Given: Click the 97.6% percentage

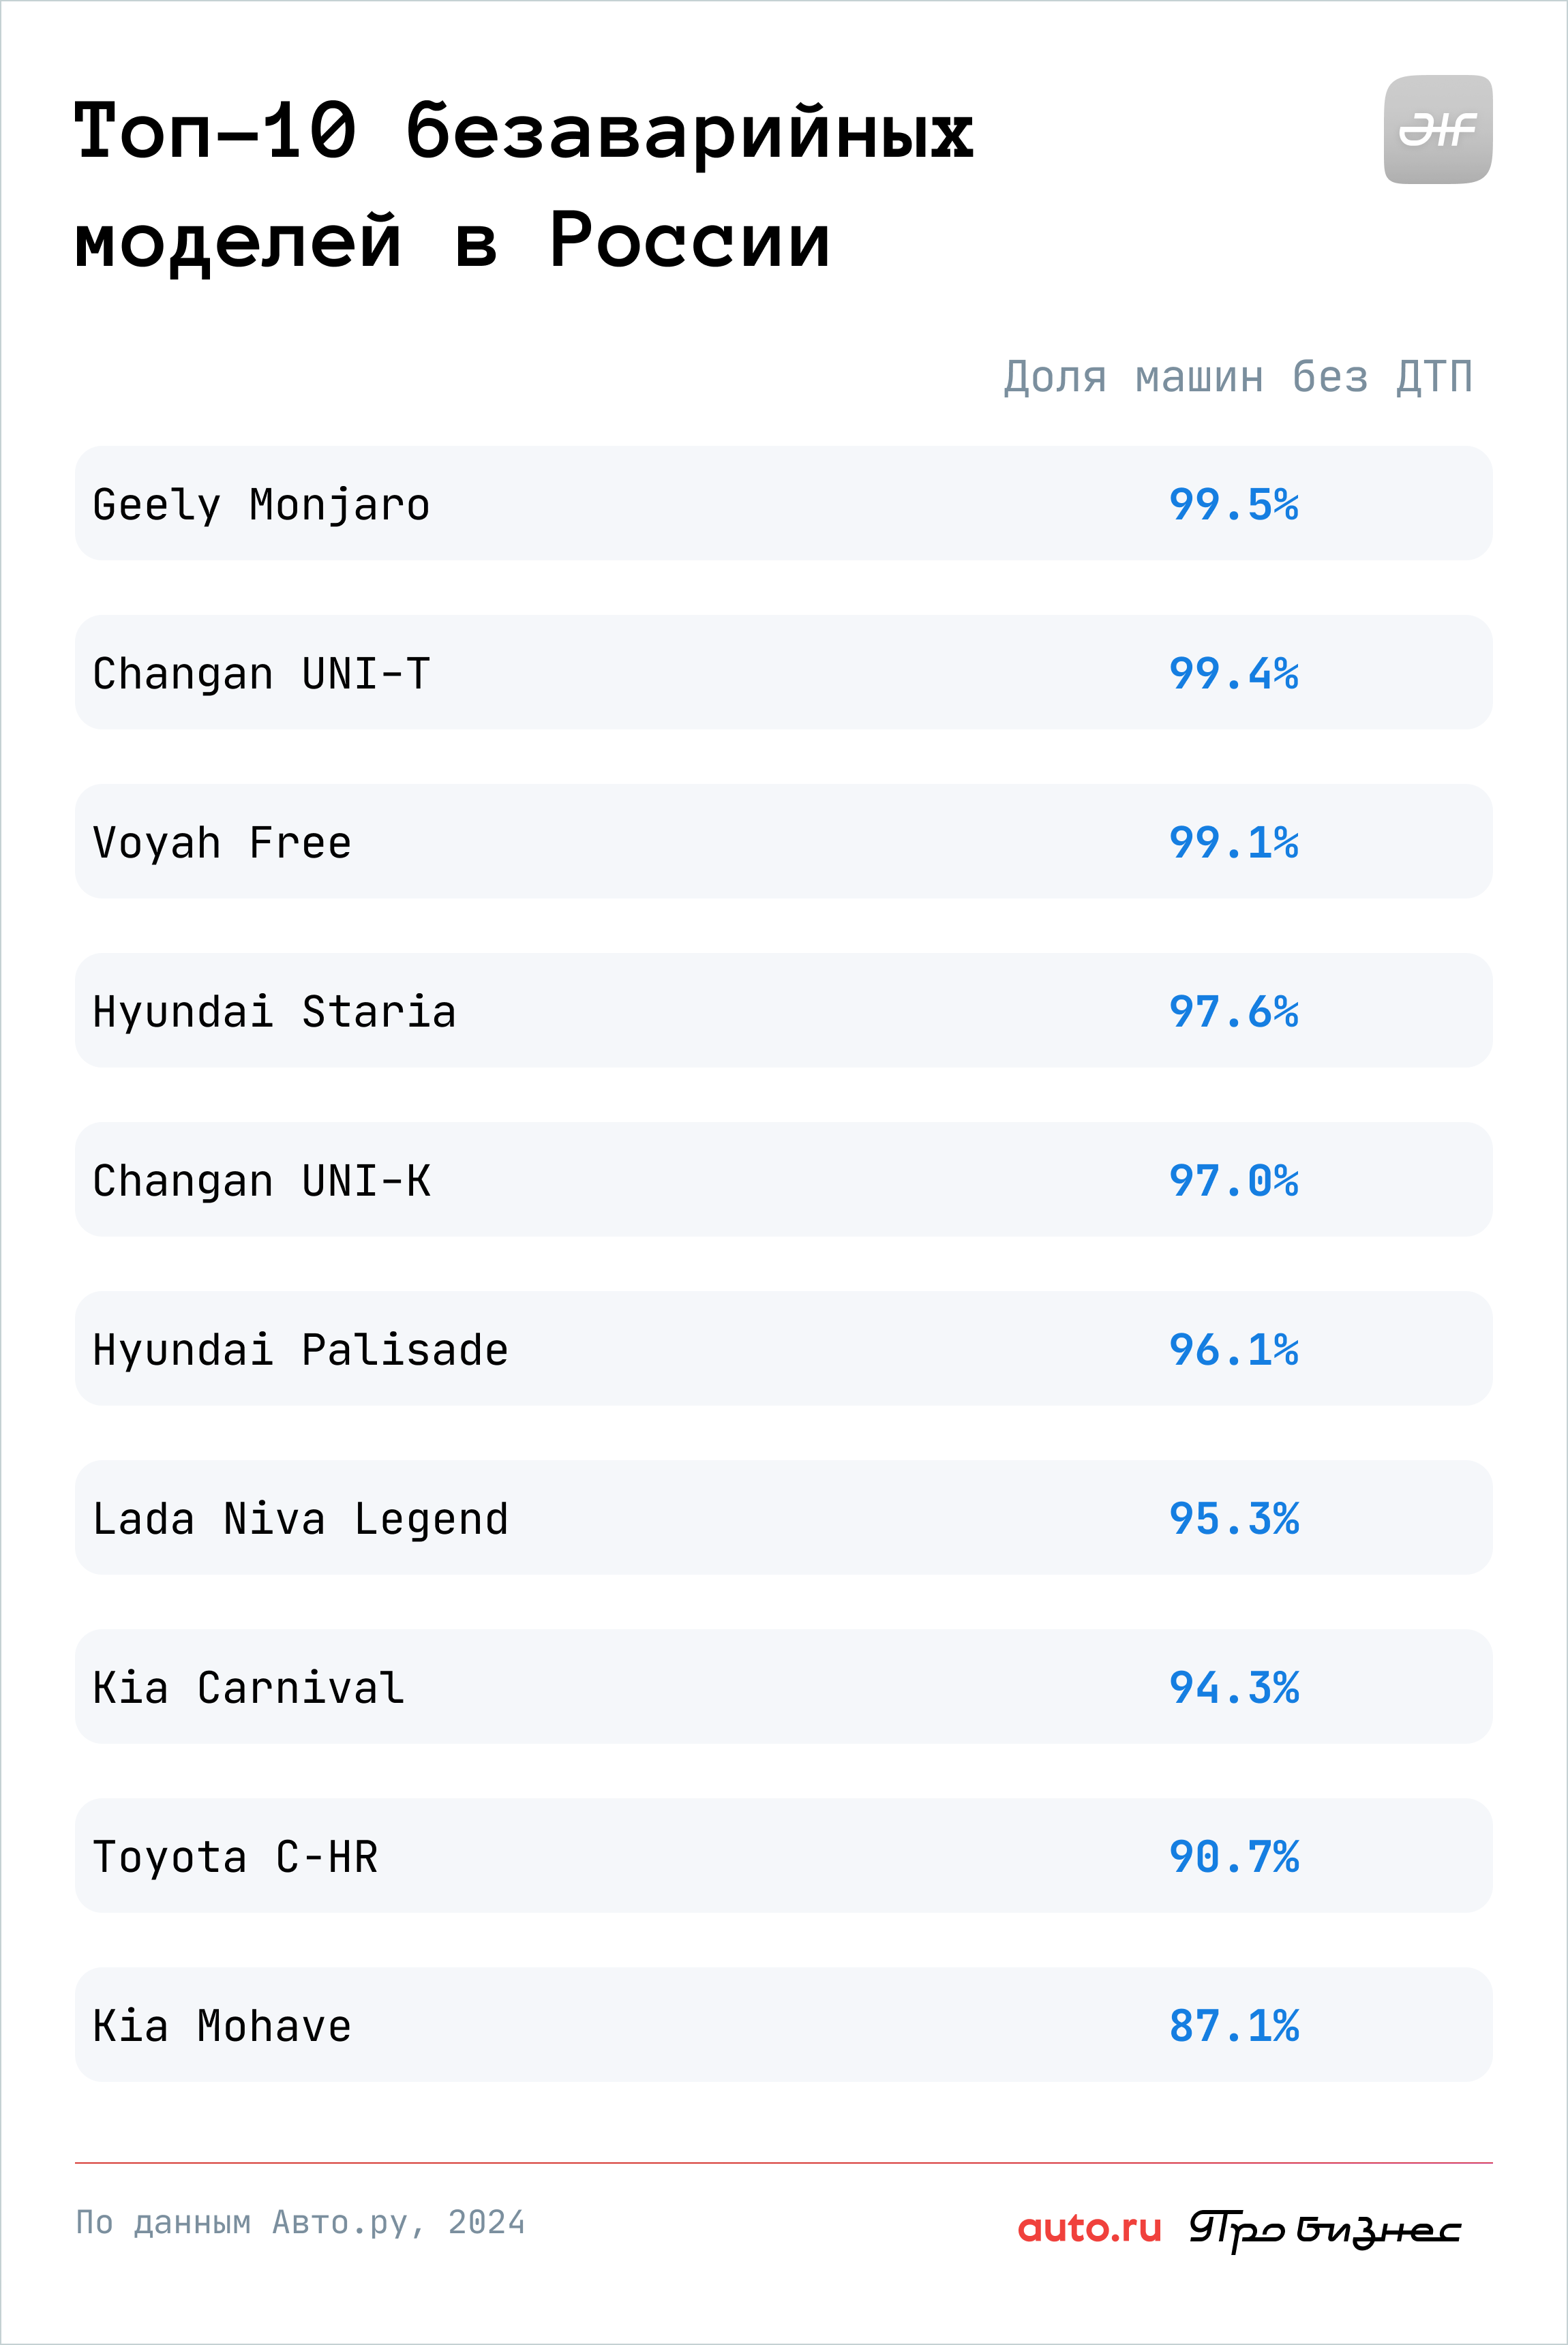Looking at the screenshot, I should [x=1234, y=1011].
